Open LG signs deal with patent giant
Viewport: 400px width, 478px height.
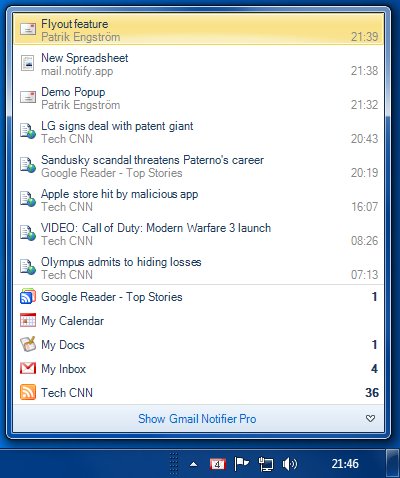tap(199, 131)
